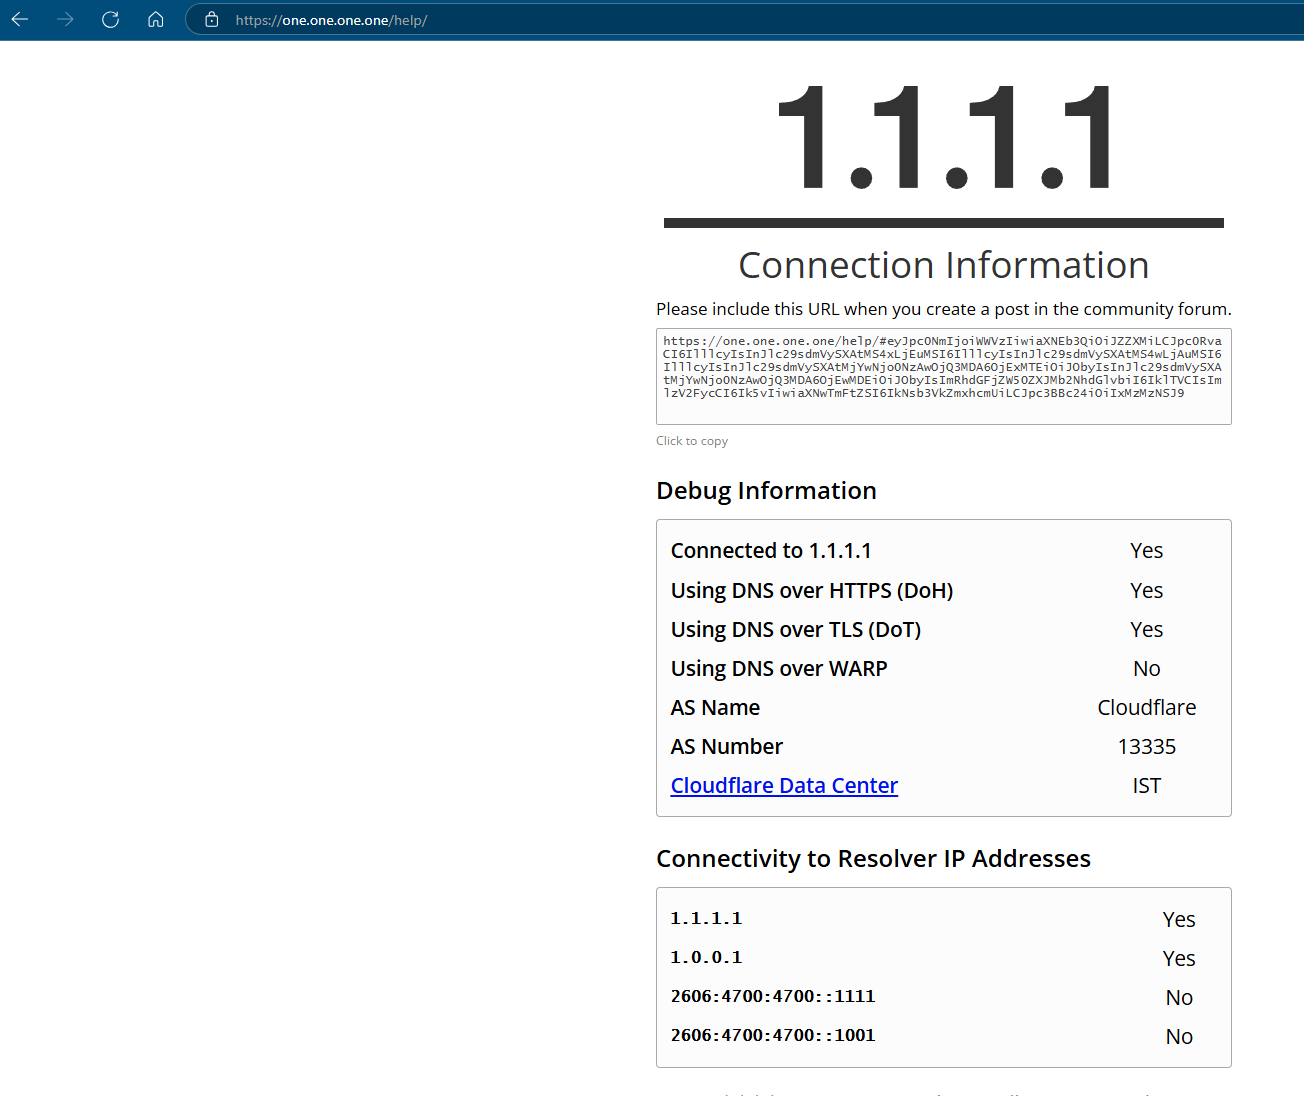Click the browser forward arrow

[x=65, y=20]
